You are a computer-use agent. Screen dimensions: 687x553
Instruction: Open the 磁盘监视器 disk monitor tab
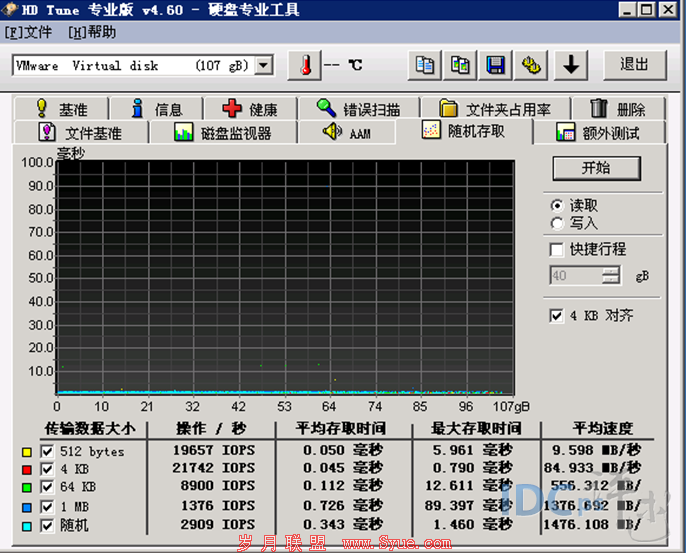pos(223,132)
